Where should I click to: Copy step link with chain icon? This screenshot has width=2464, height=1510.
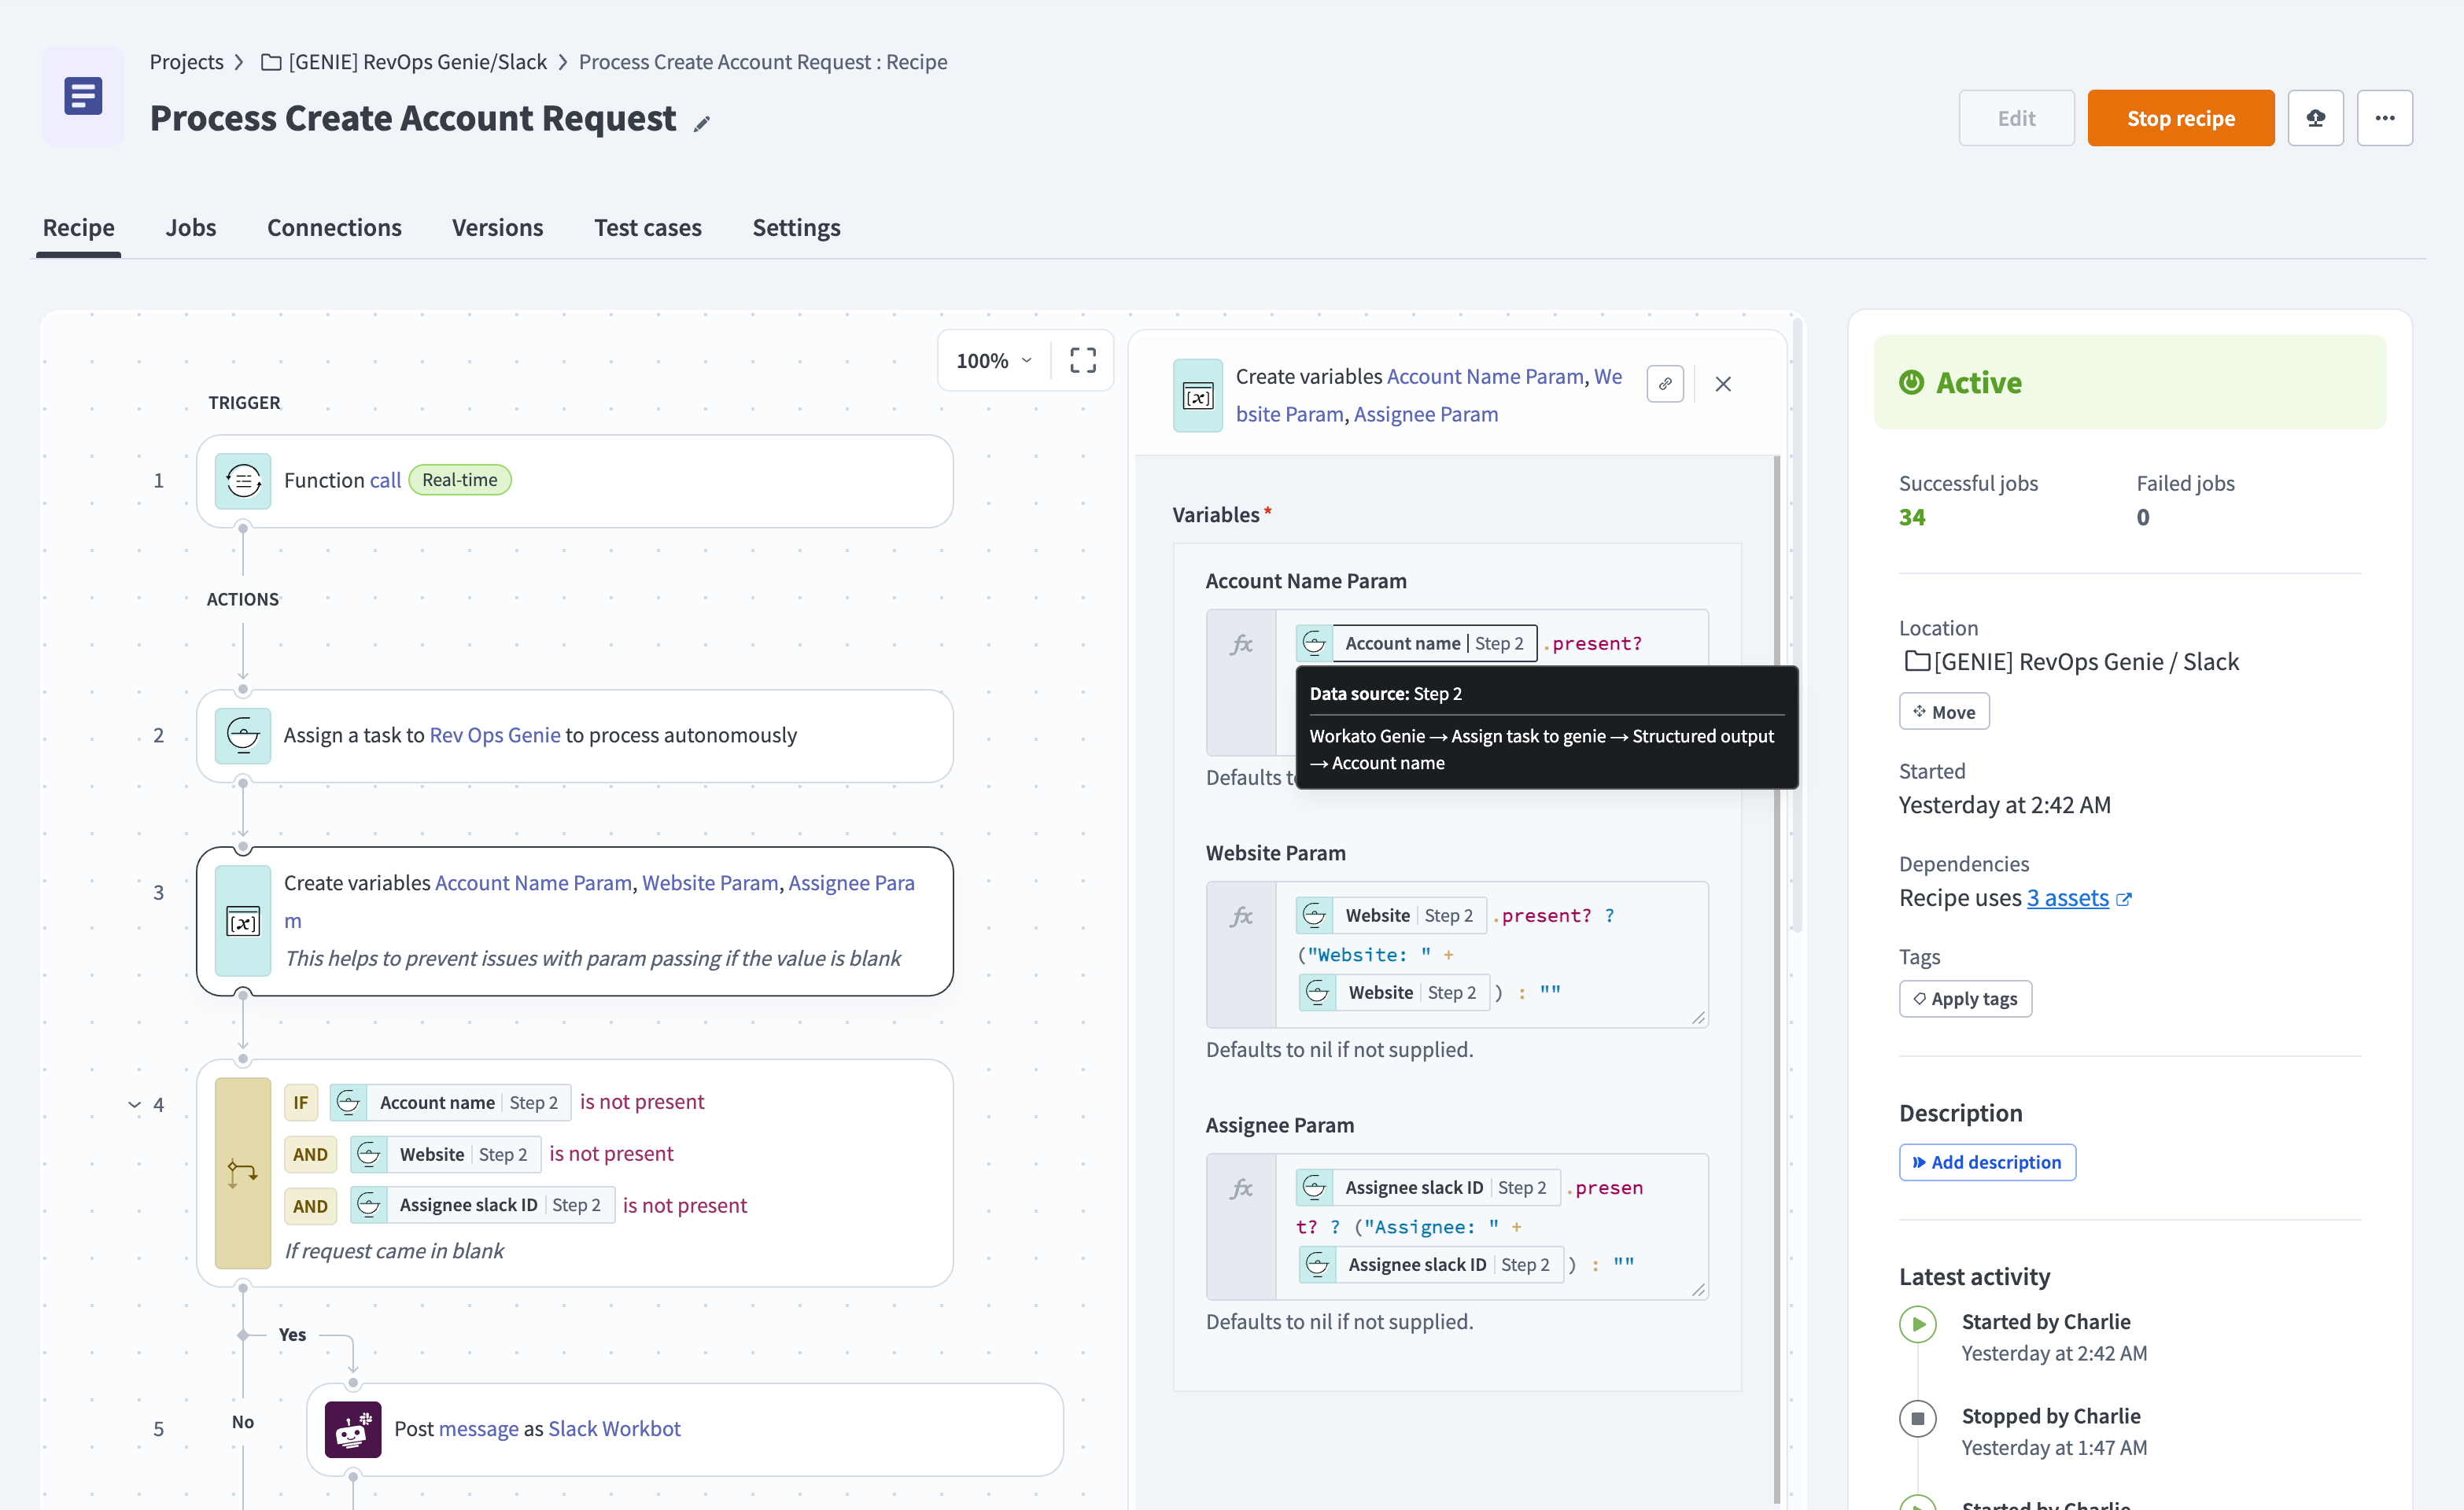click(x=1664, y=384)
